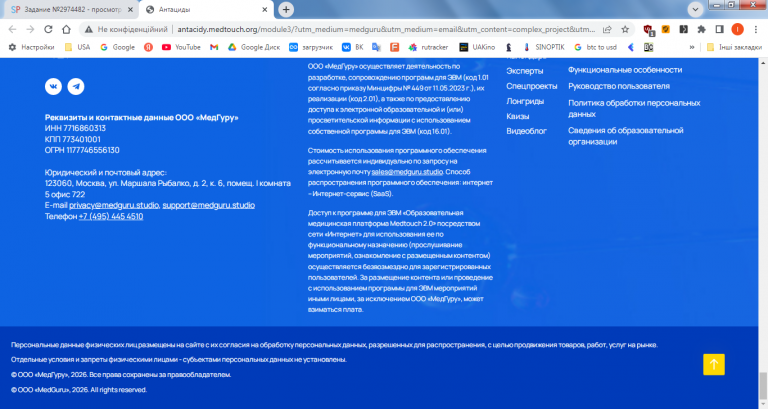Reload the page with the refresh icon
Viewport: 768px width, 409px height.
tap(48, 29)
